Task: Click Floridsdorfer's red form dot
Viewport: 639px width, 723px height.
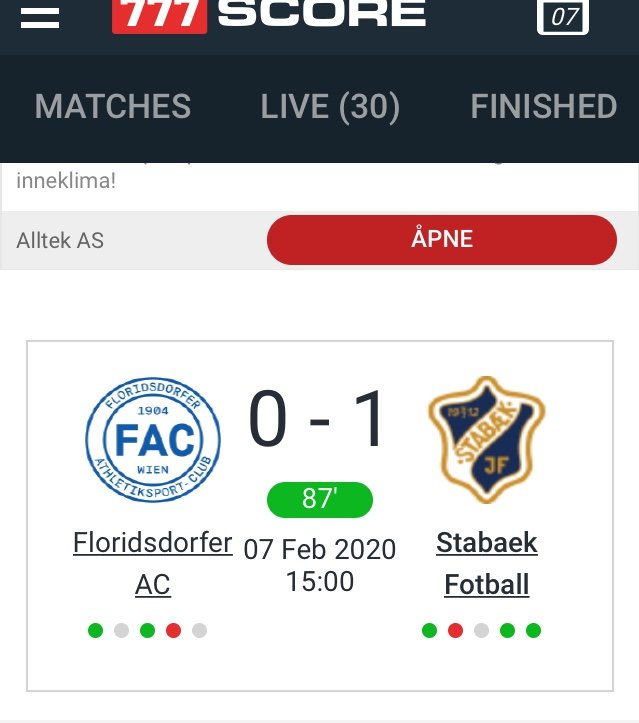Action: pos(173,630)
